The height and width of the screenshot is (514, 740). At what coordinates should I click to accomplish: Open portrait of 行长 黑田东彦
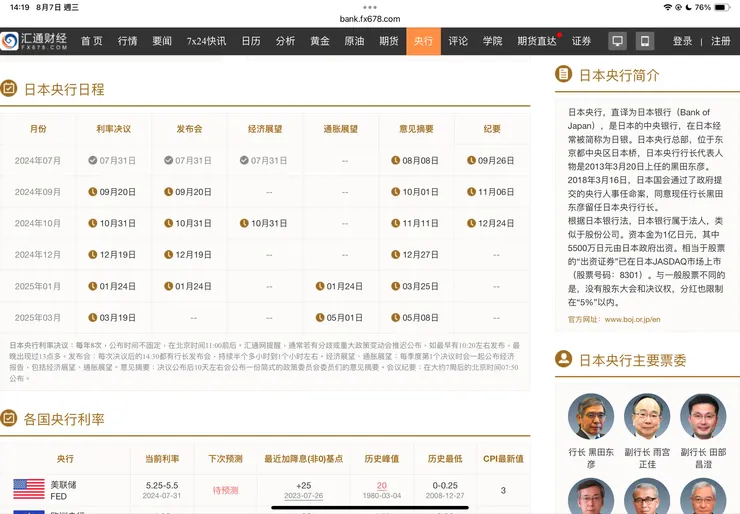coord(591,416)
